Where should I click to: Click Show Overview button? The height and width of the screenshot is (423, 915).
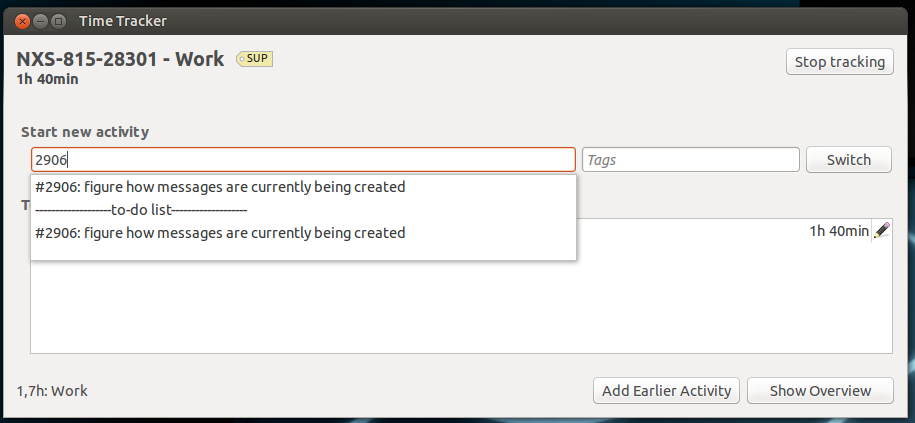(819, 391)
